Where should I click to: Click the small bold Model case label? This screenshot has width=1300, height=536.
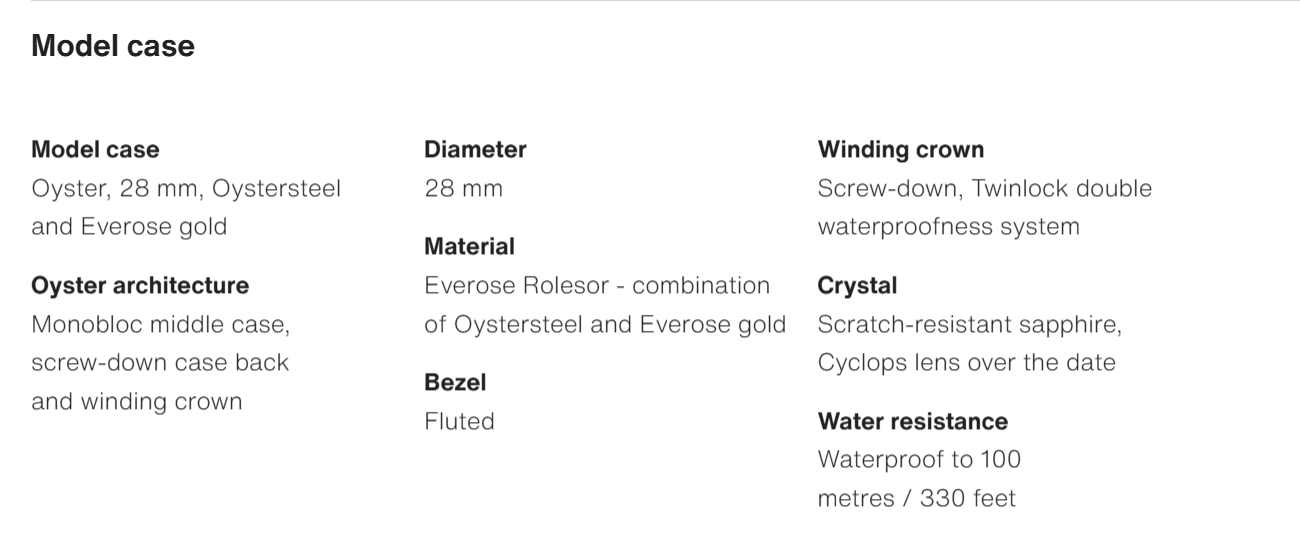click(x=95, y=150)
